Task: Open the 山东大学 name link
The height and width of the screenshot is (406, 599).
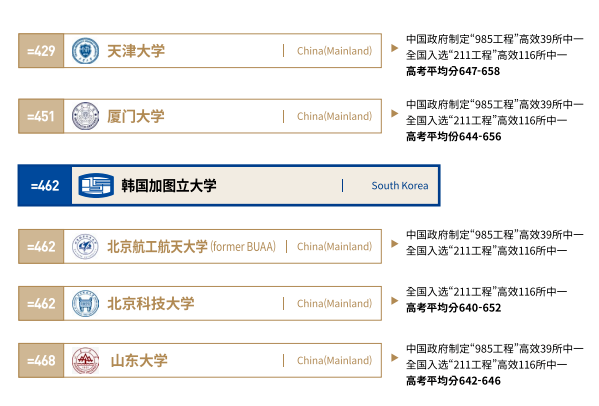Action: (139, 361)
